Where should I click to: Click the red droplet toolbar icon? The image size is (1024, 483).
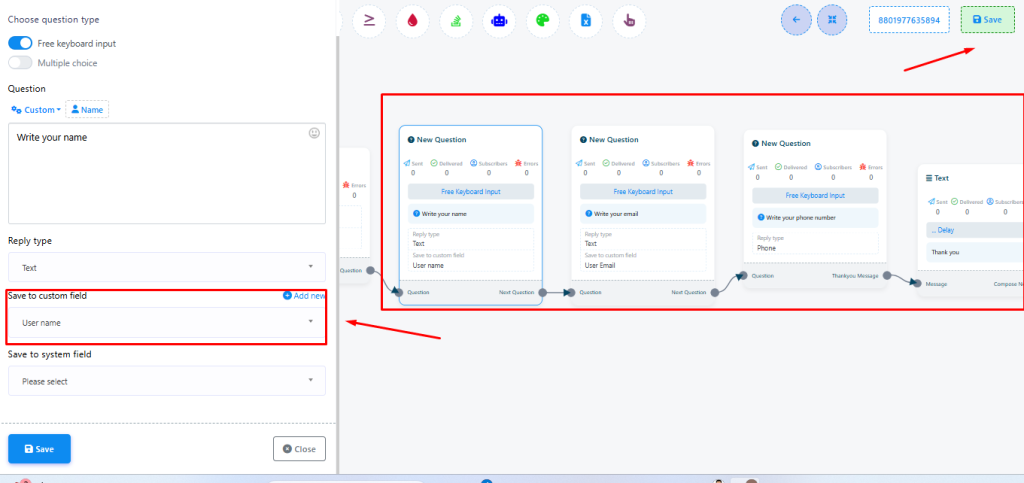[412, 20]
